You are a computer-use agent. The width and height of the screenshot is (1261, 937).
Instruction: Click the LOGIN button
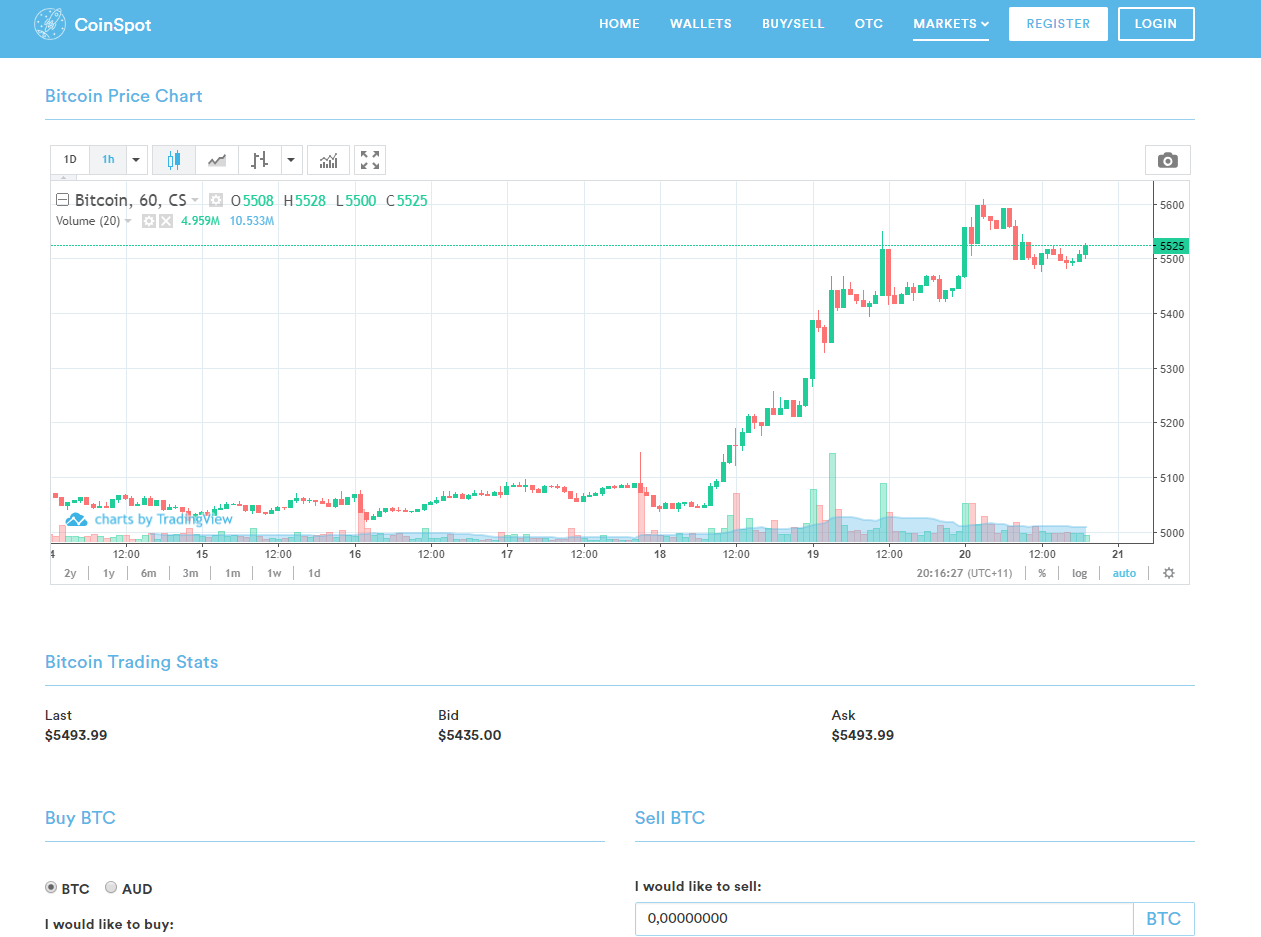point(1156,24)
